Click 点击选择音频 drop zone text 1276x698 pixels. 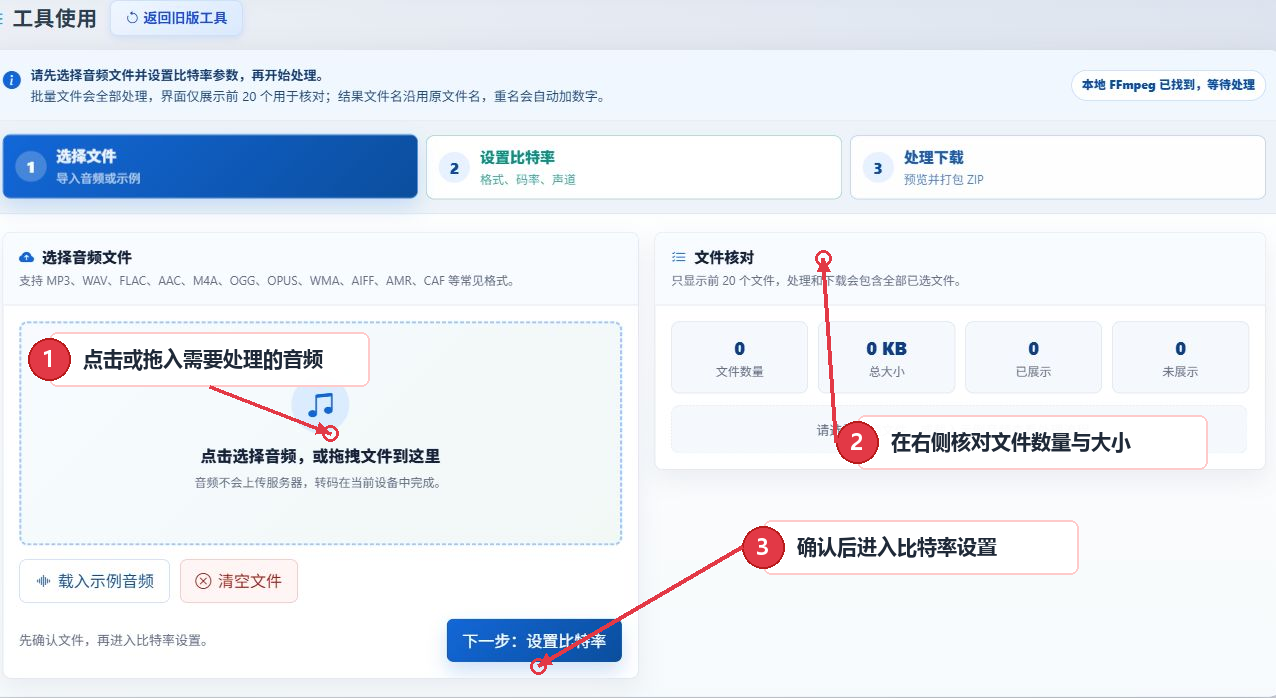coord(320,456)
